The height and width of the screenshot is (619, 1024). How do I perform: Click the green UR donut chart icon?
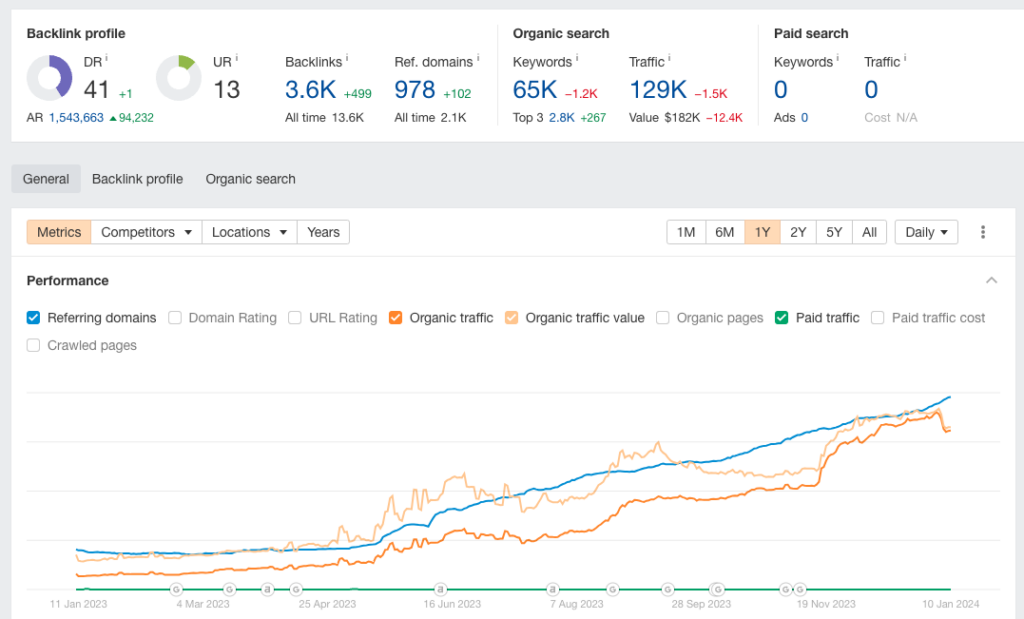coord(179,78)
